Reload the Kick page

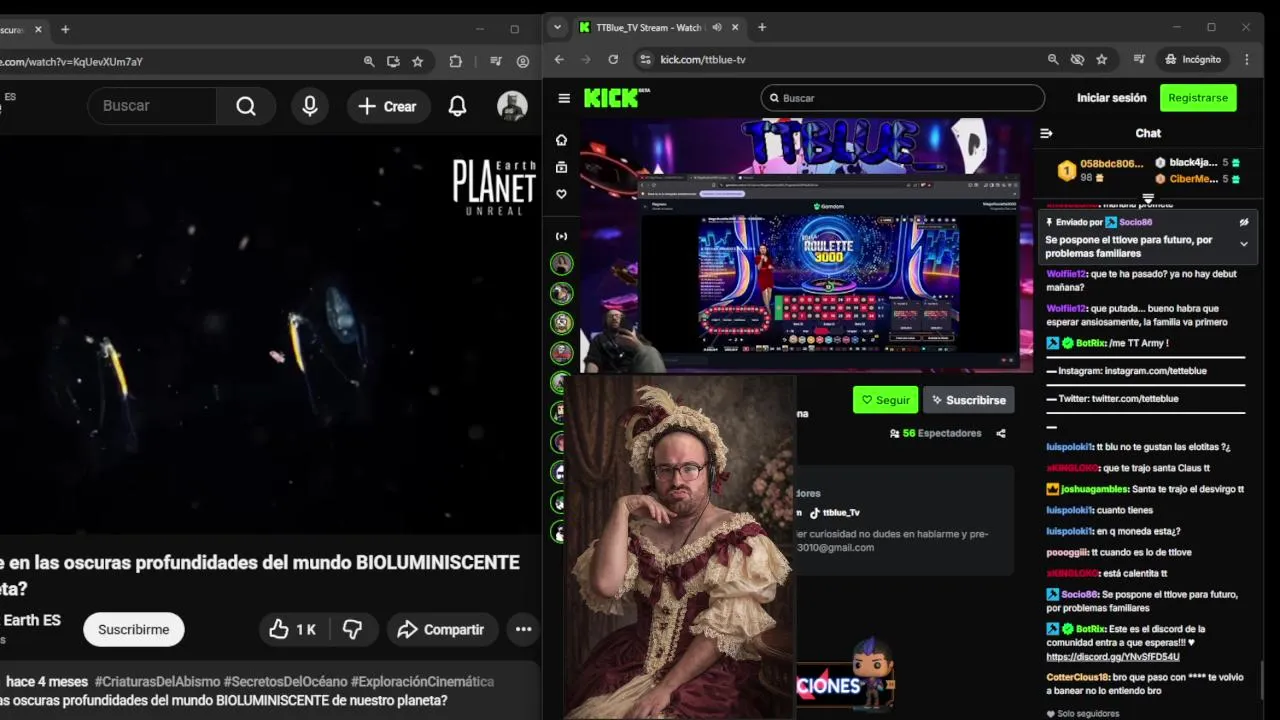(613, 60)
